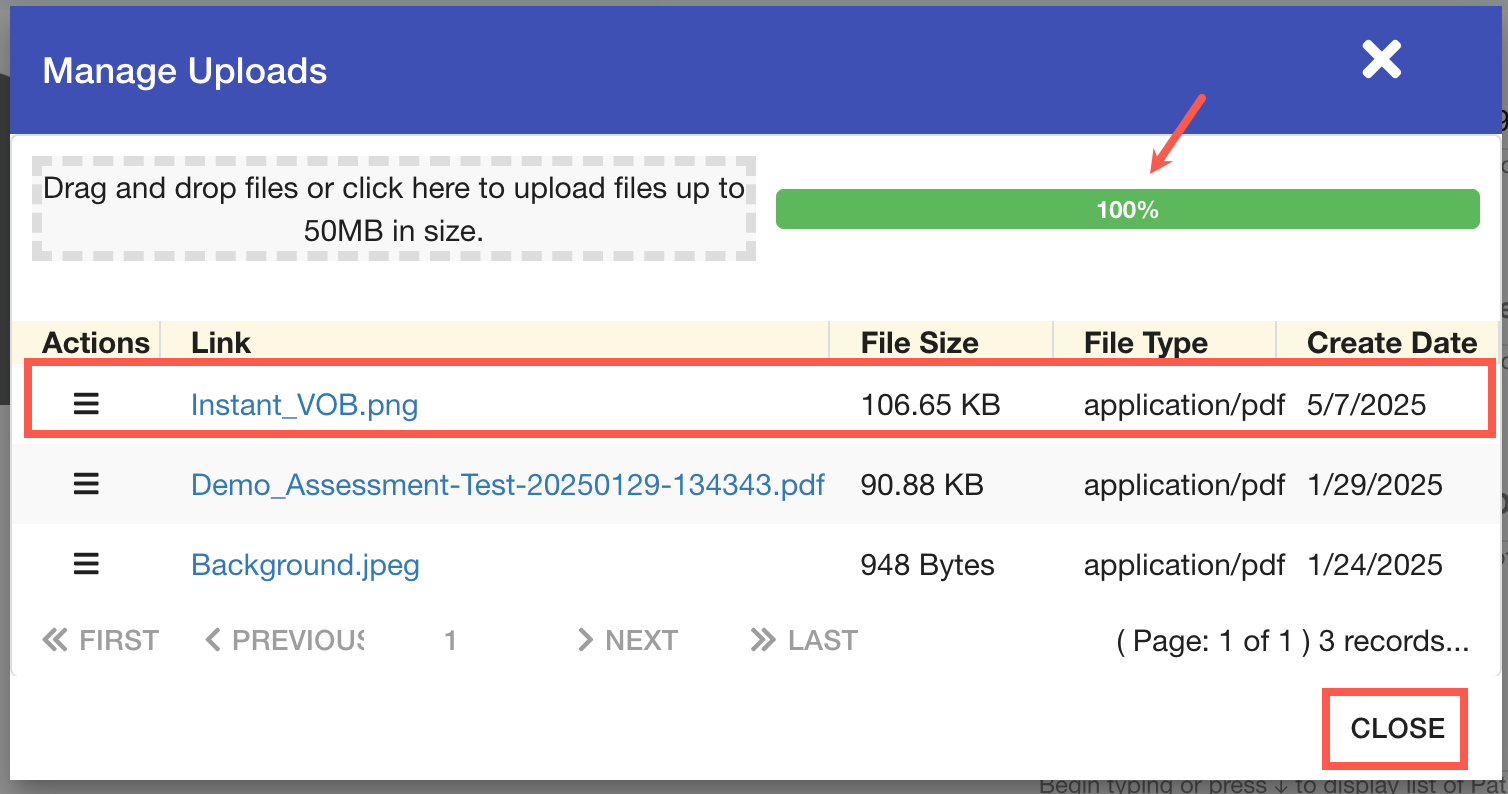The height and width of the screenshot is (794, 1508).
Task: Sort by the File Type column header
Action: coord(1145,343)
